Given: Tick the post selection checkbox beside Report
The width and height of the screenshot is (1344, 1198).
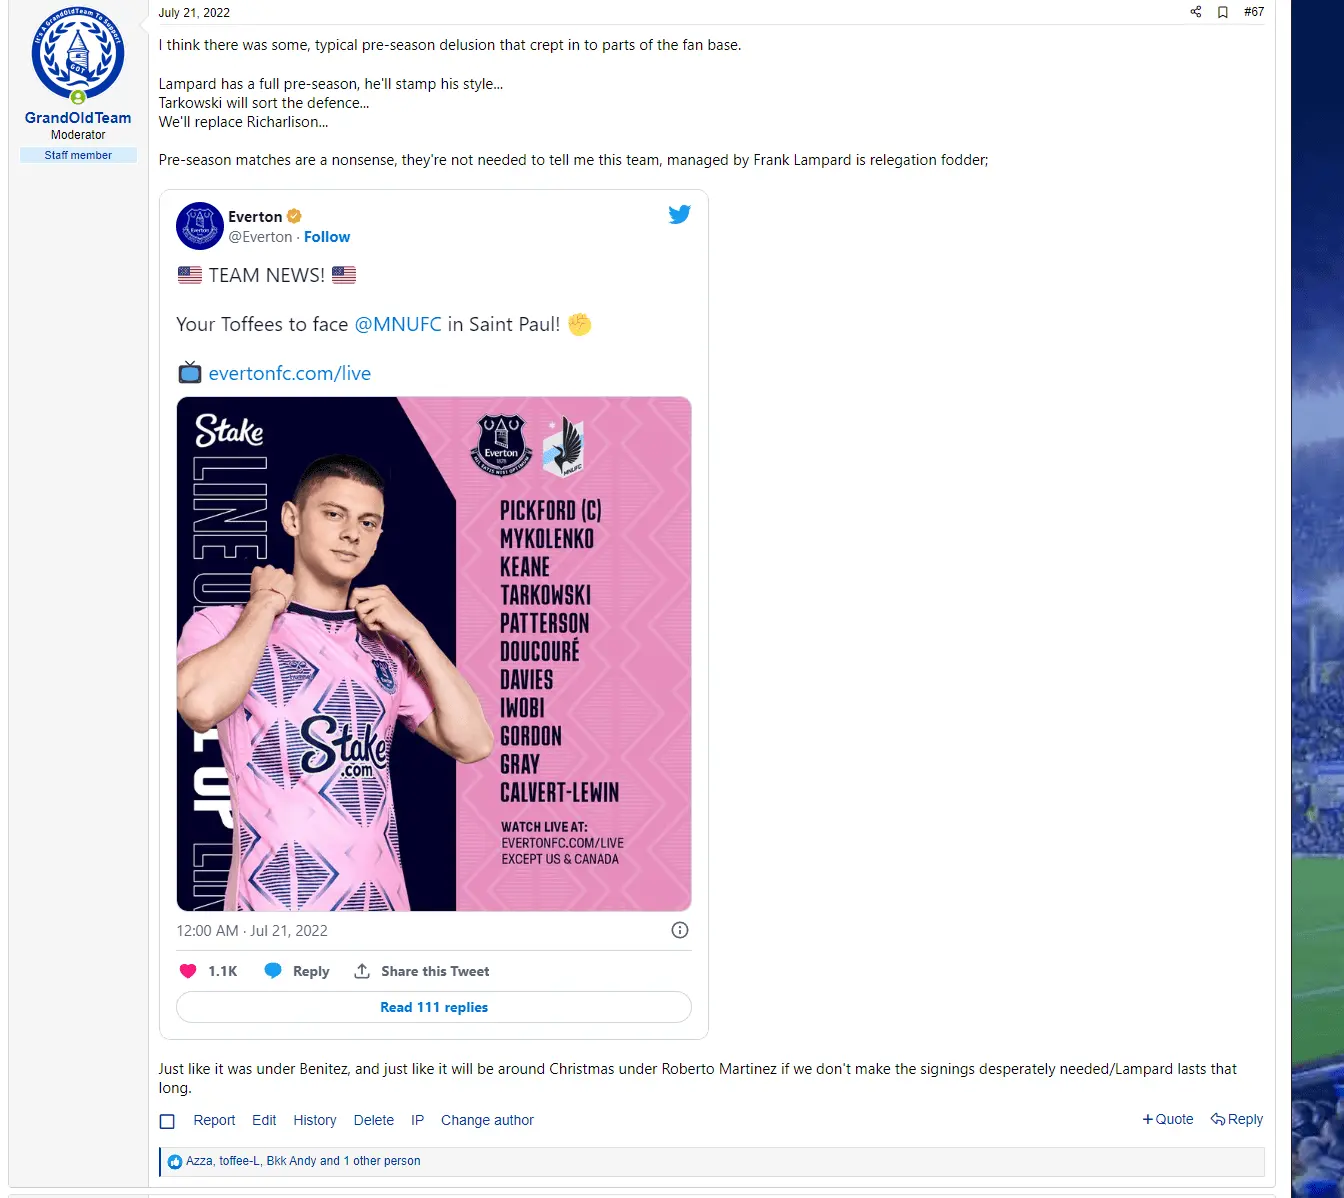Looking at the screenshot, I should coord(167,1121).
